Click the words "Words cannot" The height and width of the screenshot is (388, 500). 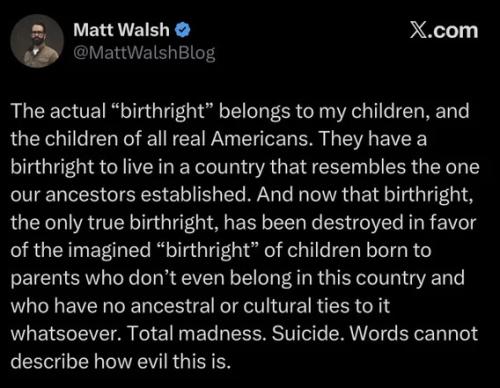click(x=414, y=333)
